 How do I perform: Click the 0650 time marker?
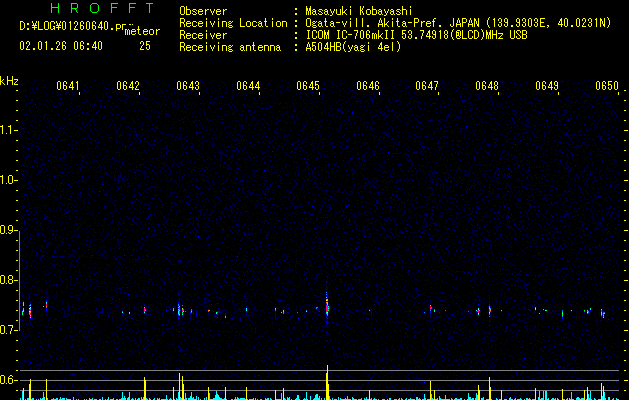(607, 86)
